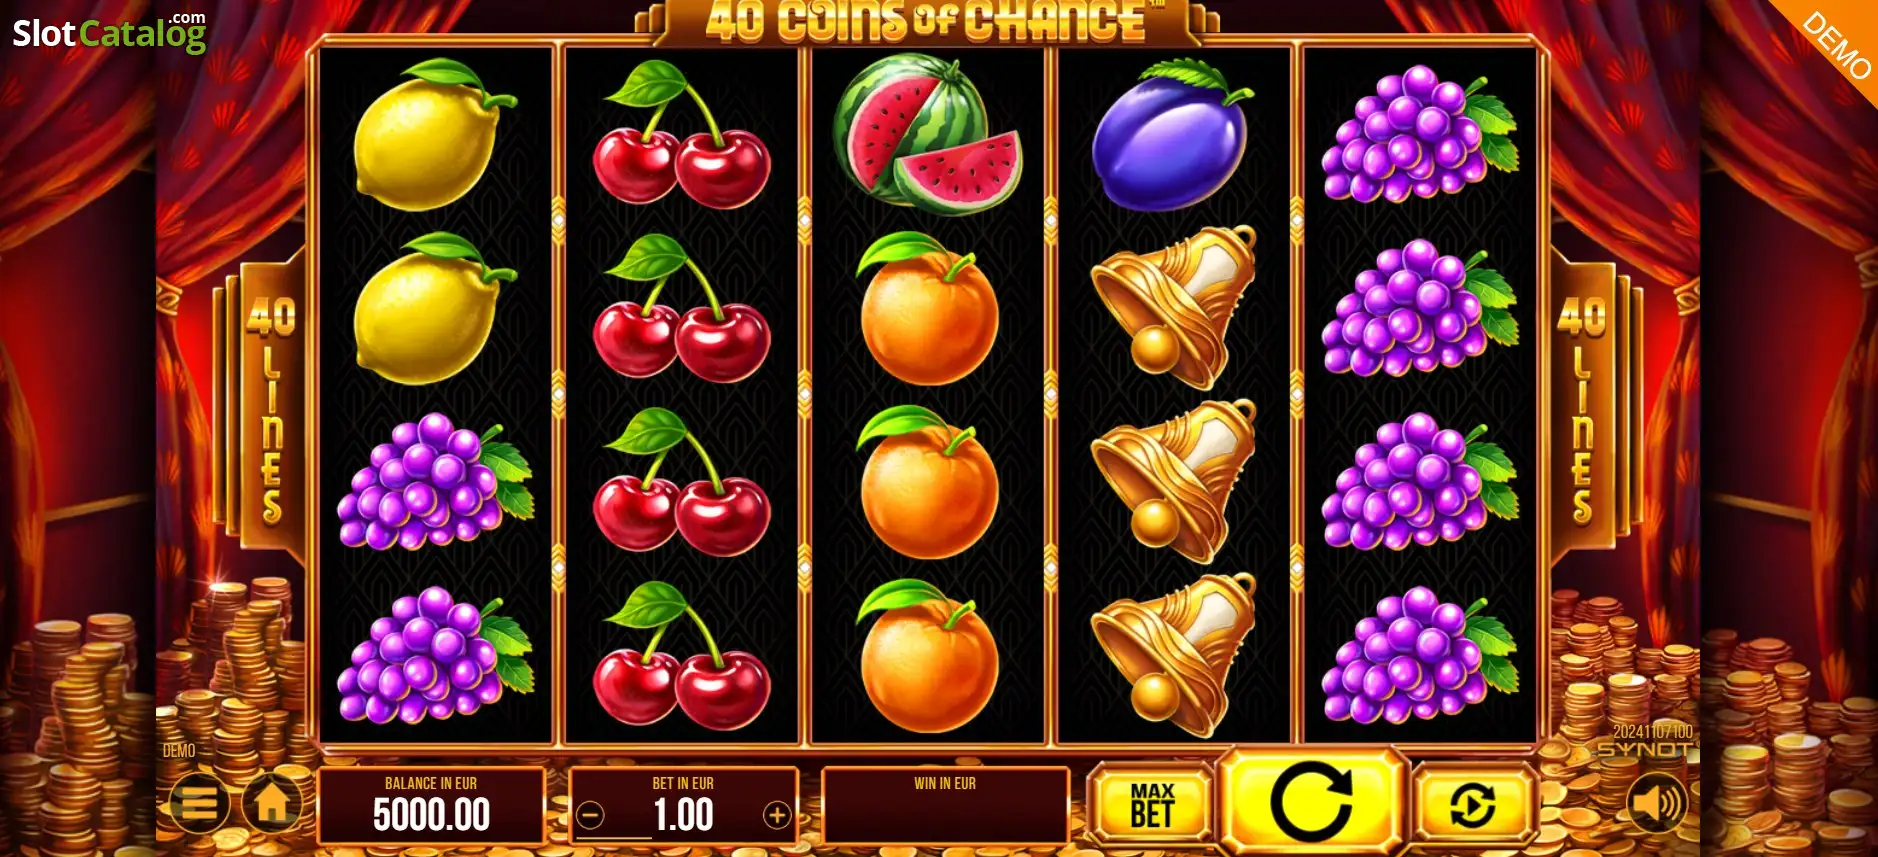Screen dimensions: 1878x857
Task: Increase the bet with plus button
Action: (777, 816)
